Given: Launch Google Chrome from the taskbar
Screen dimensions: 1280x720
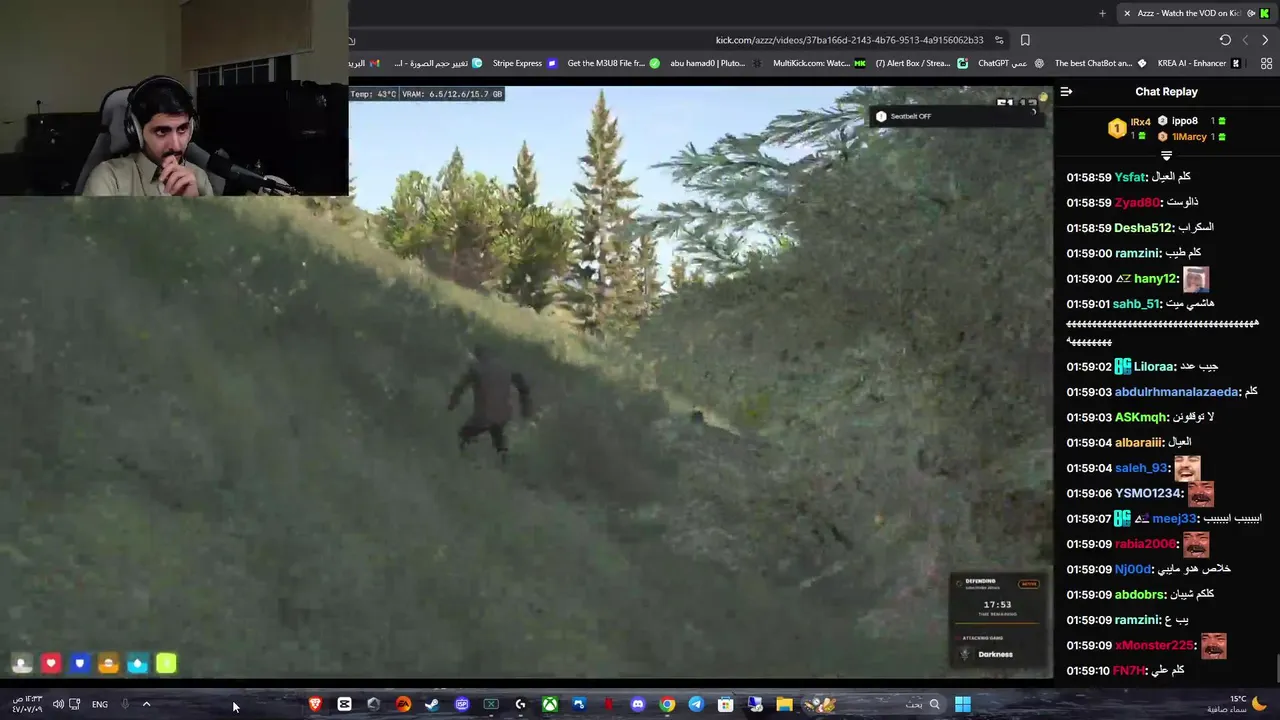Looking at the screenshot, I should (x=667, y=704).
